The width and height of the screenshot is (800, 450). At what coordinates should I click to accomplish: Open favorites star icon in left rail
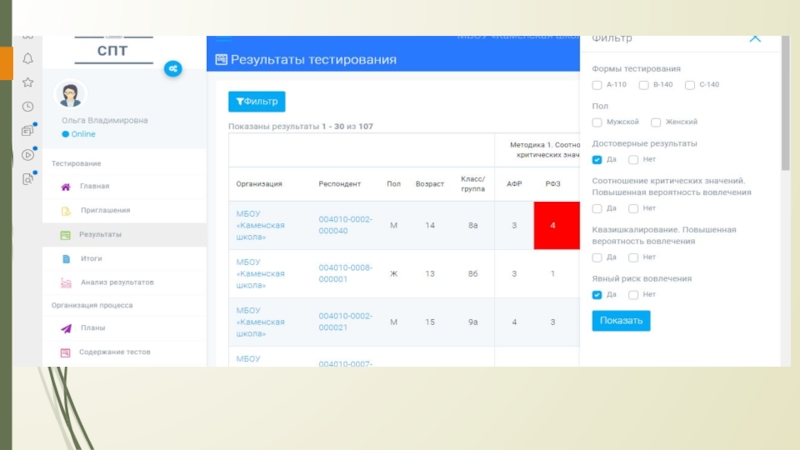point(28,82)
